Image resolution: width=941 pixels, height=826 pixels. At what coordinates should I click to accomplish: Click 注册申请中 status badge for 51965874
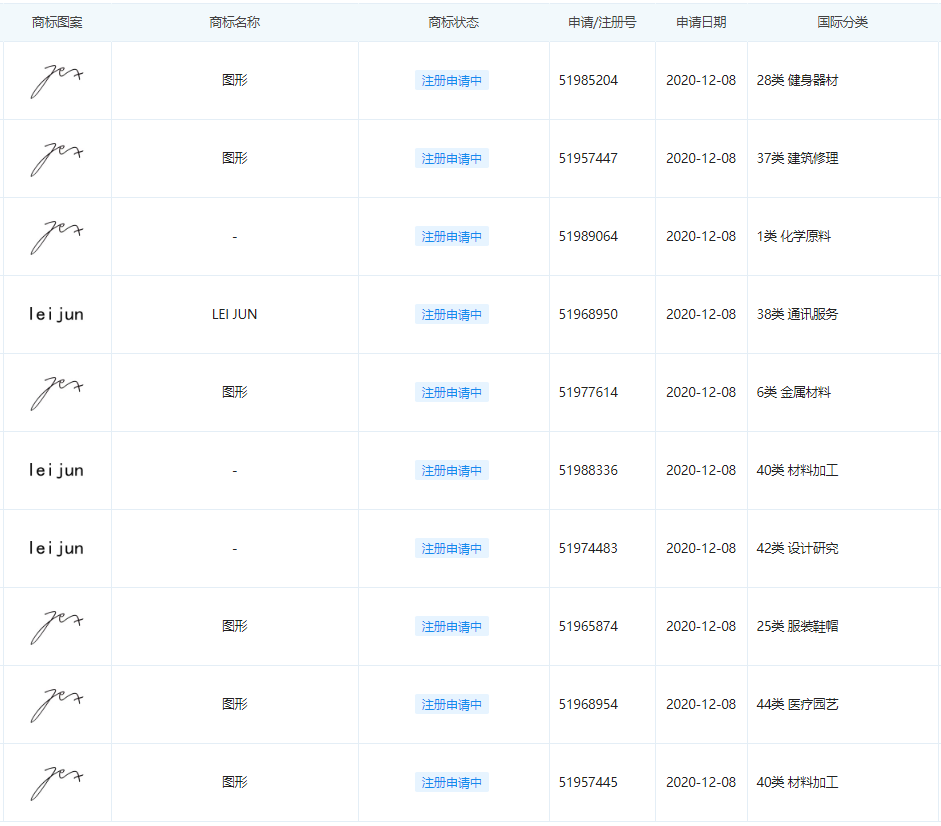pos(452,627)
